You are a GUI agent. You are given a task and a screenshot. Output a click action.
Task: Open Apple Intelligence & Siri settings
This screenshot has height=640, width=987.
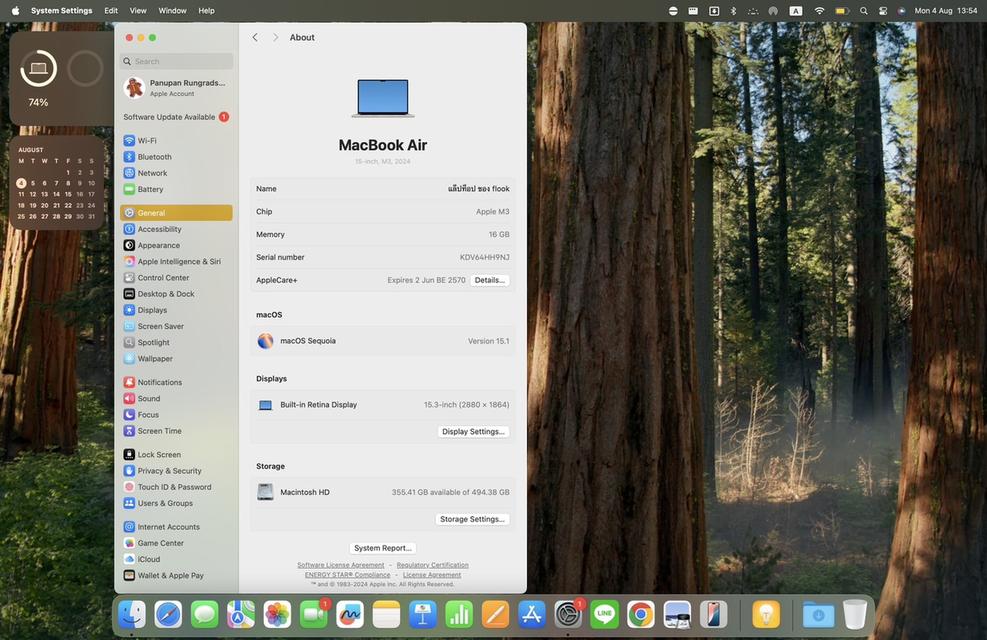[x=176, y=261]
